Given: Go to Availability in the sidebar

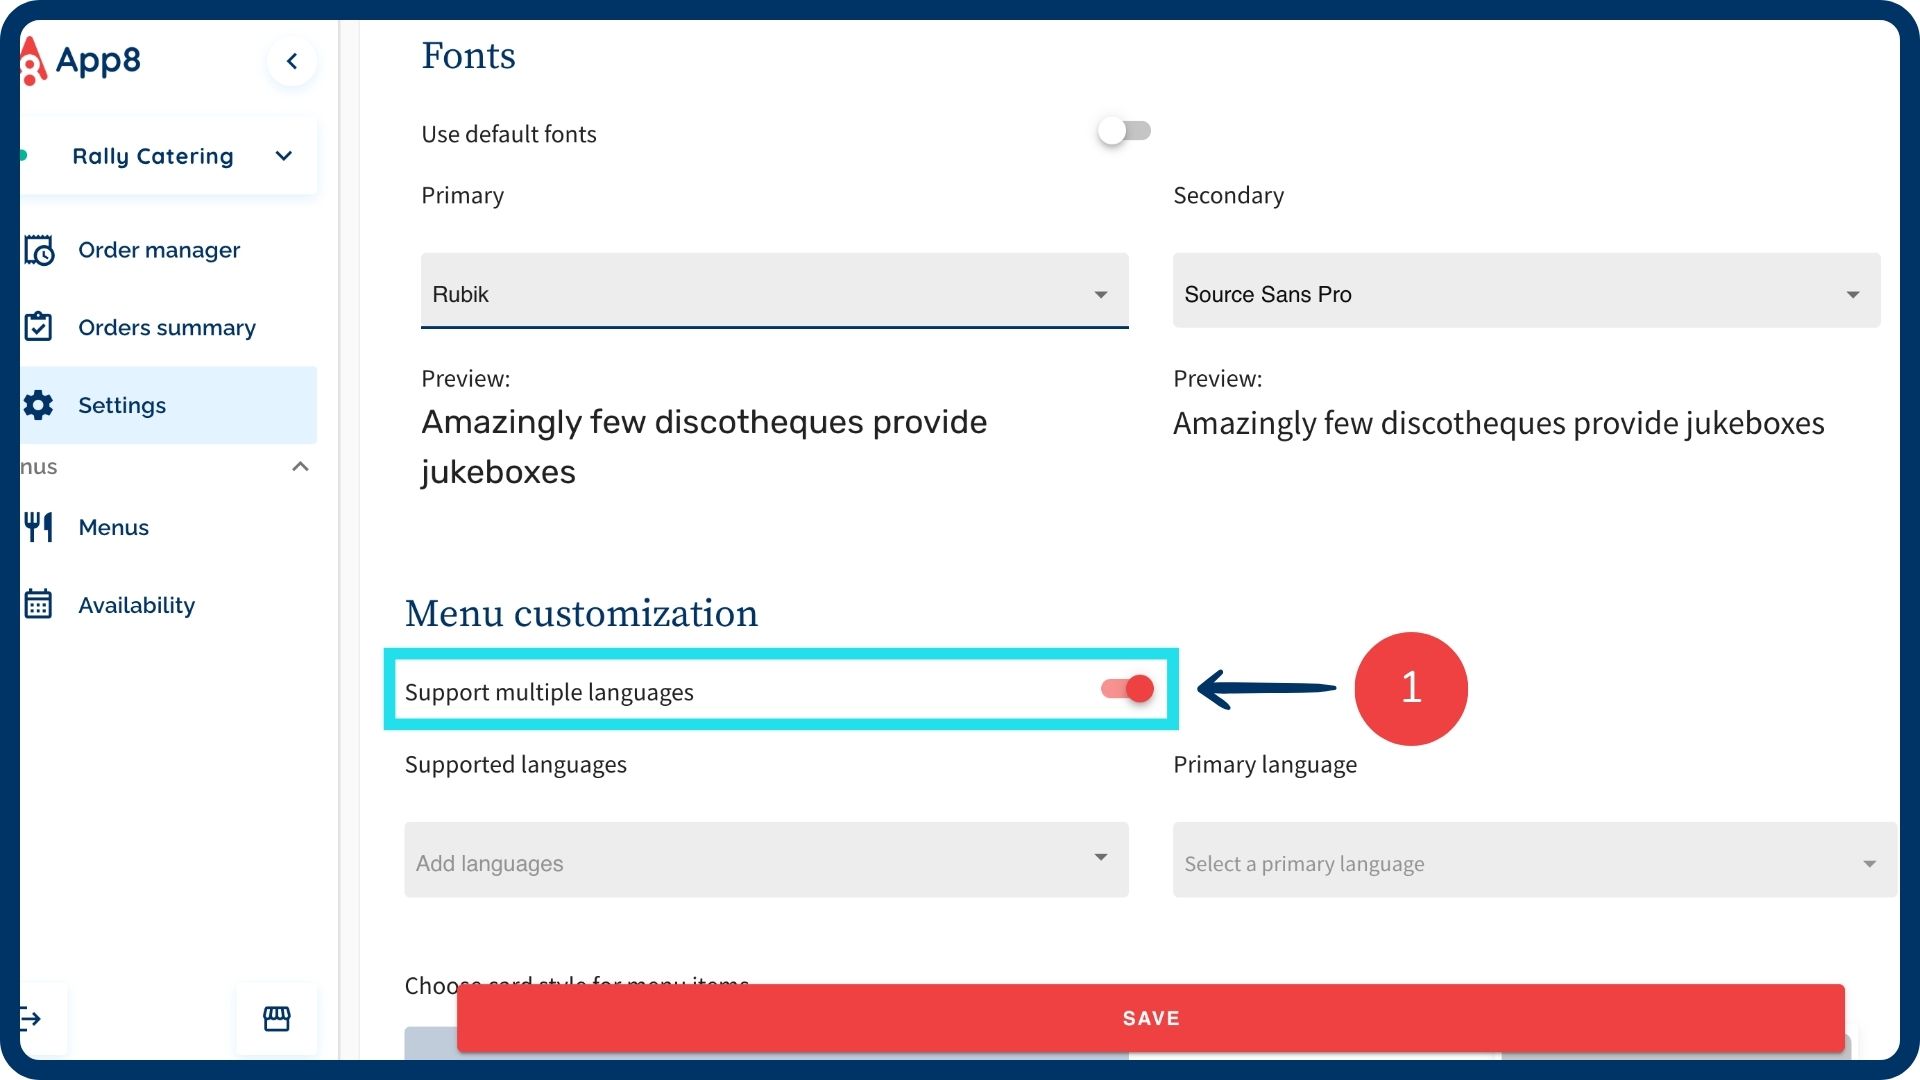Looking at the screenshot, I should (x=137, y=605).
